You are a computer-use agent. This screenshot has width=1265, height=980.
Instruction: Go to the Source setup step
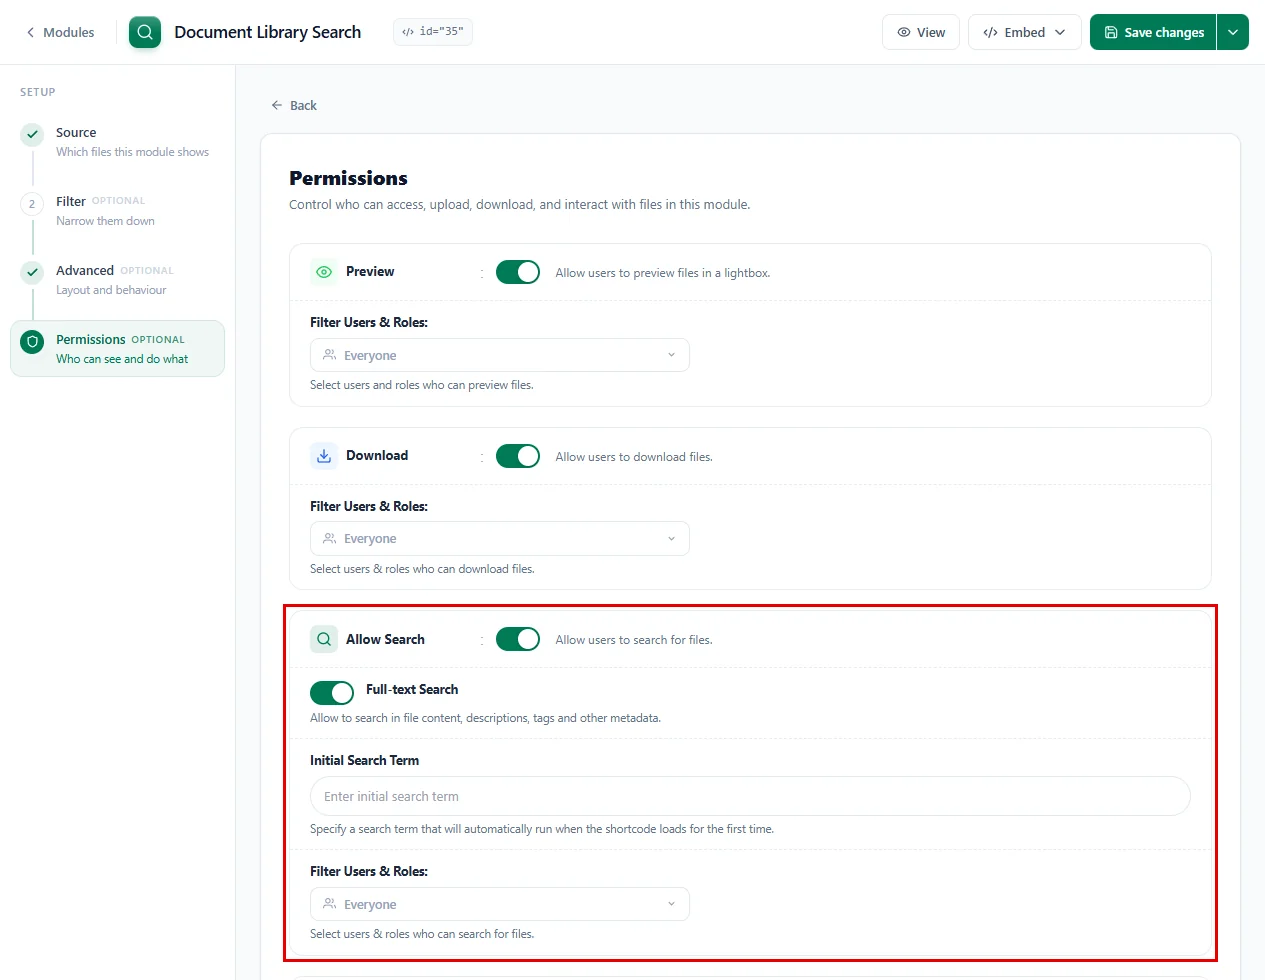118,142
